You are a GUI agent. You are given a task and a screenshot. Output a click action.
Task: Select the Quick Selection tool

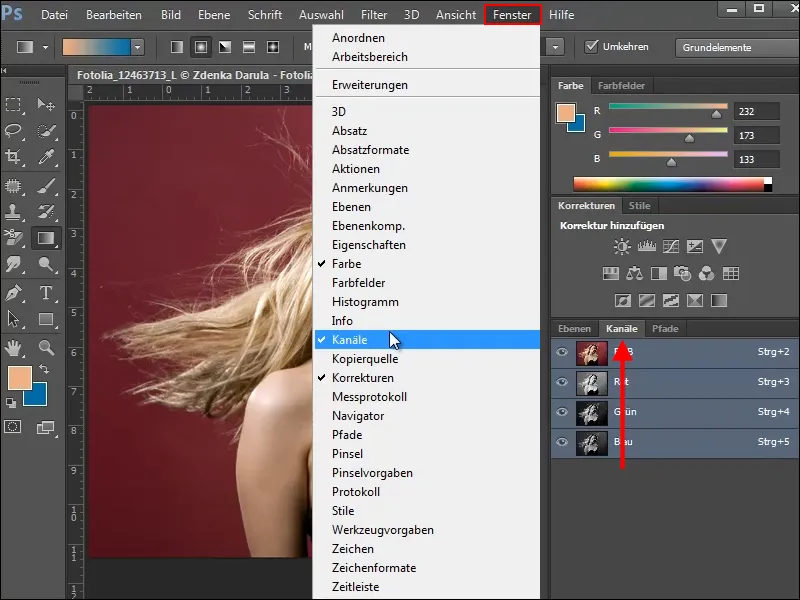coord(46,131)
